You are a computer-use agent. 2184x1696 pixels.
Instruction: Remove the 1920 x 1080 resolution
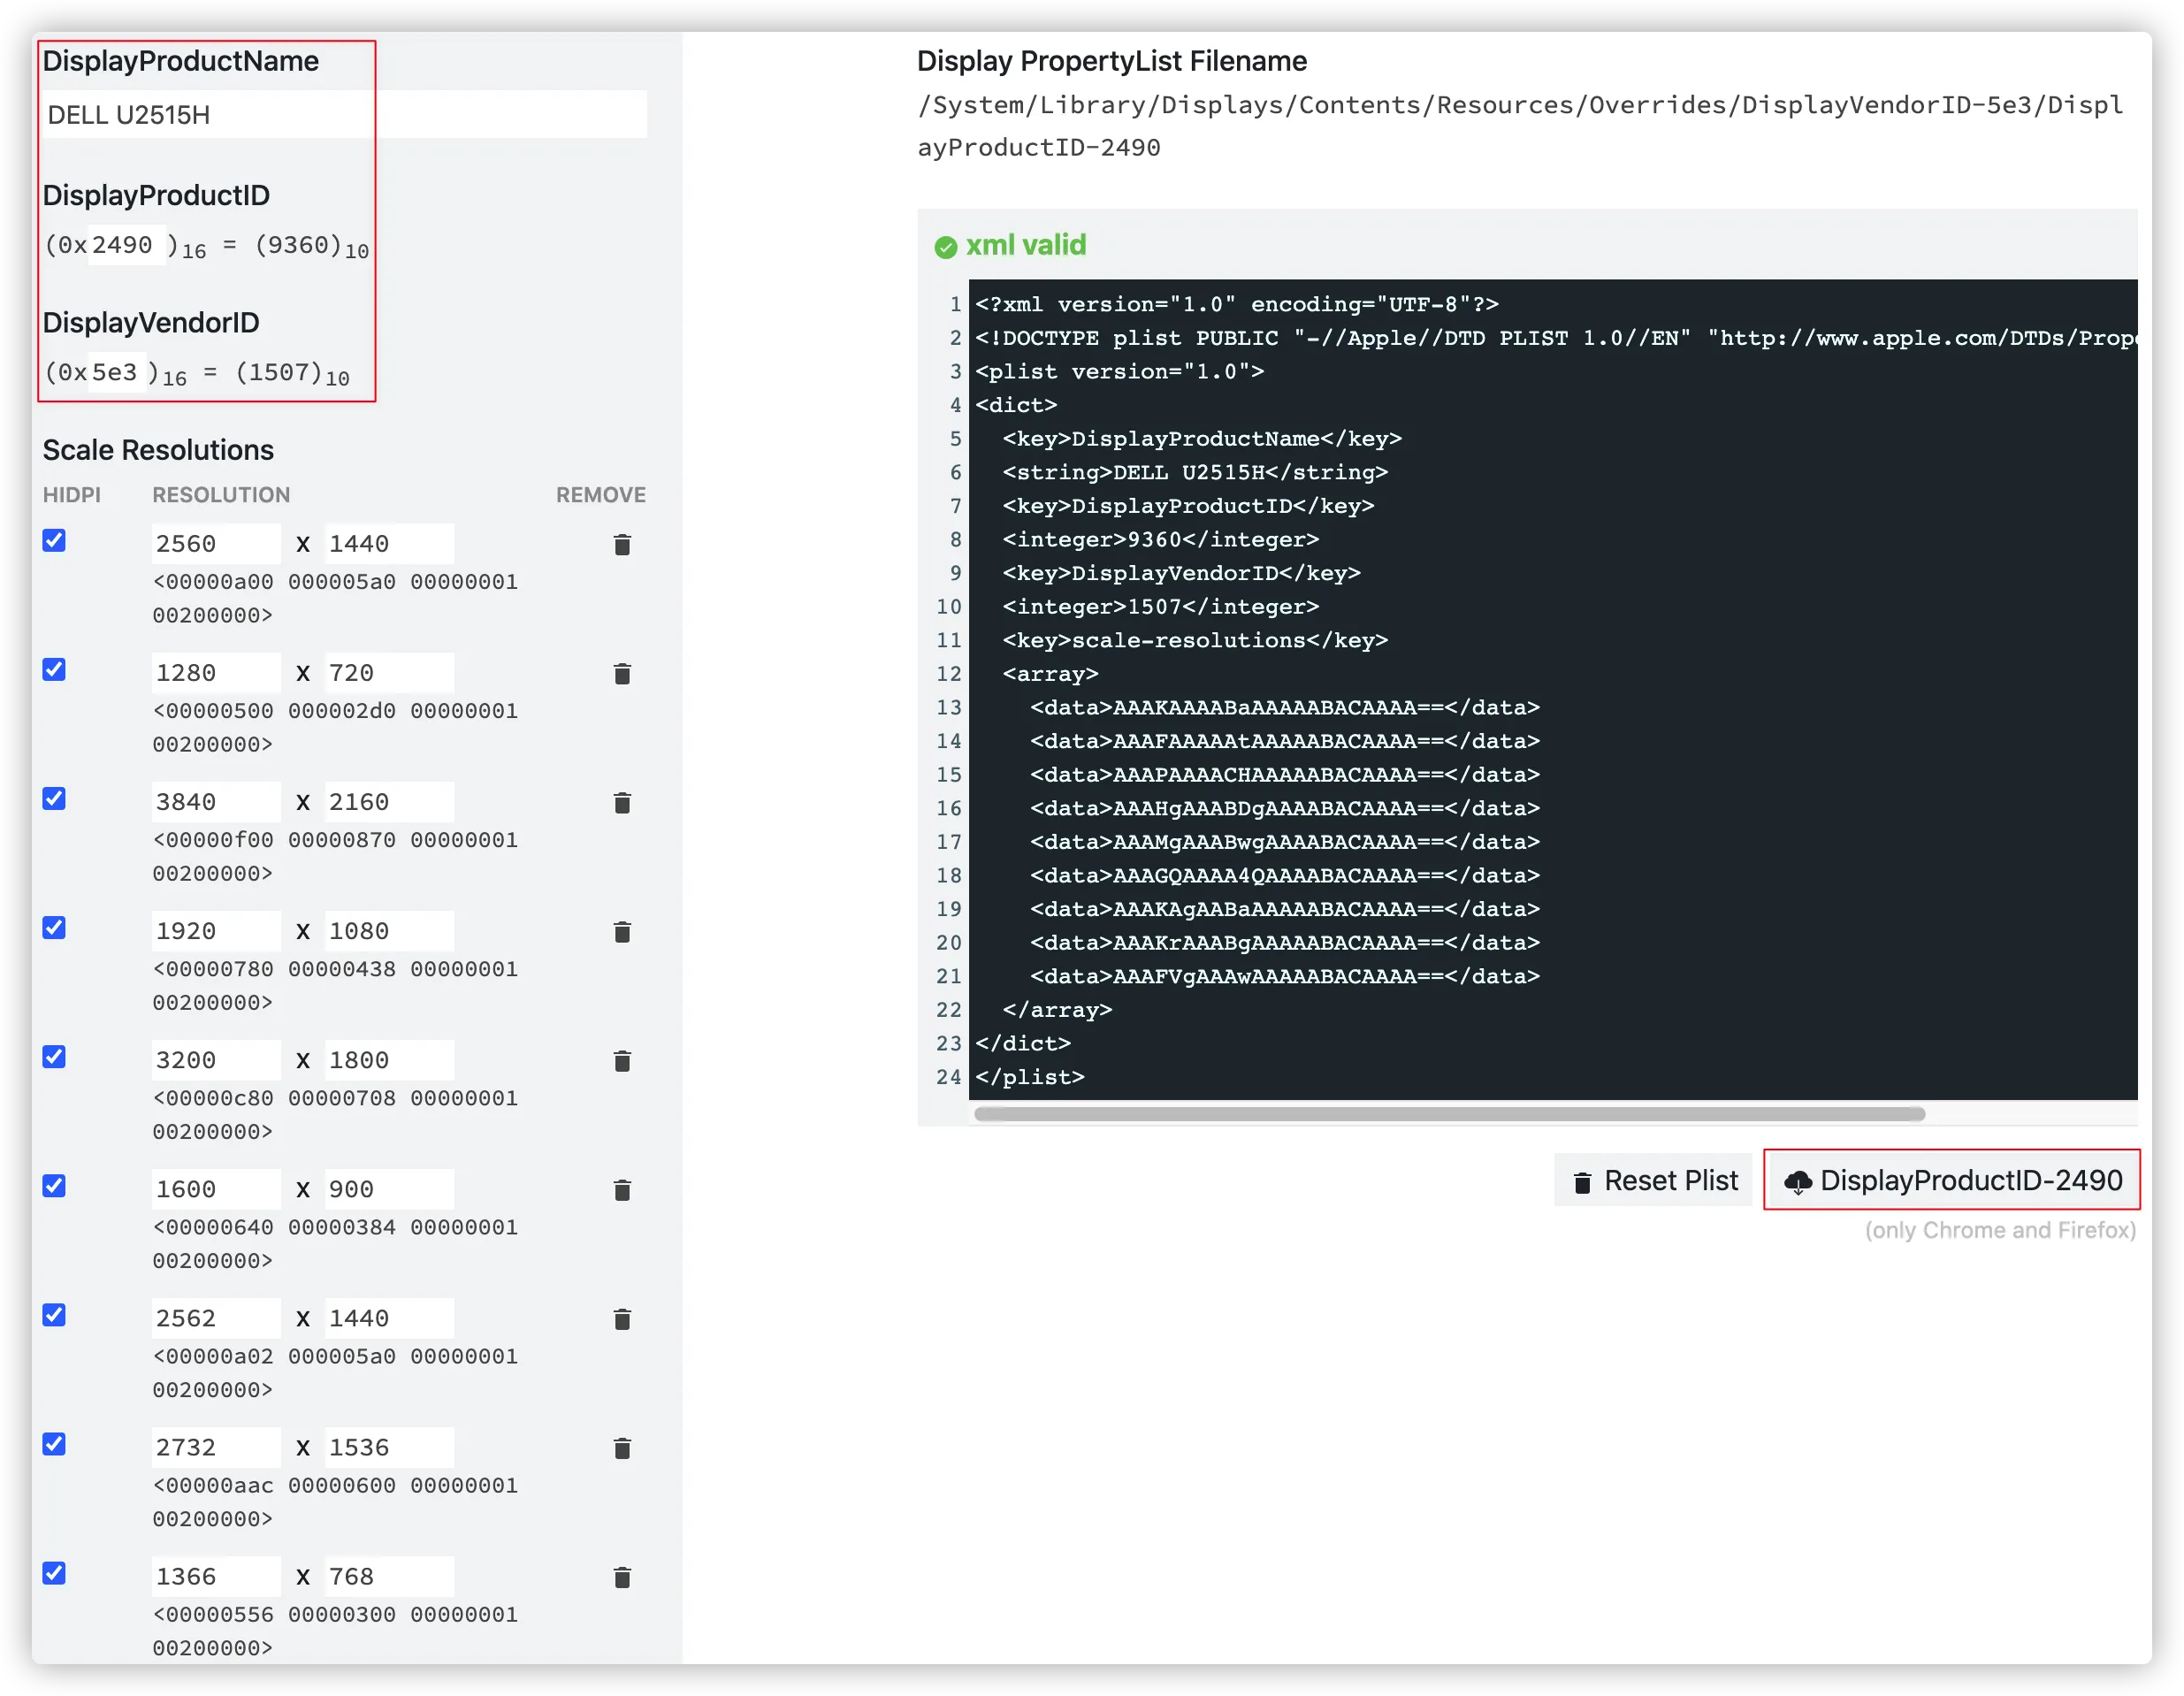622,931
